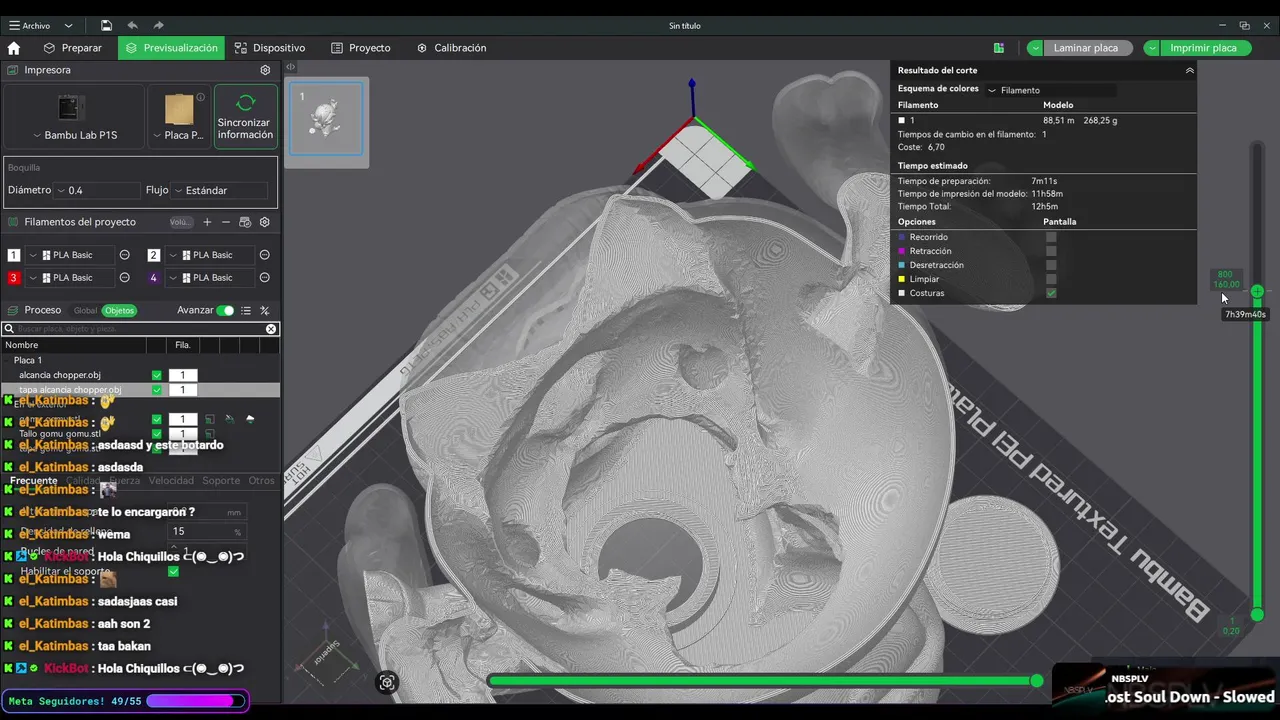Click the camera reset icon at bottom
The image size is (1280, 720).
387,683
